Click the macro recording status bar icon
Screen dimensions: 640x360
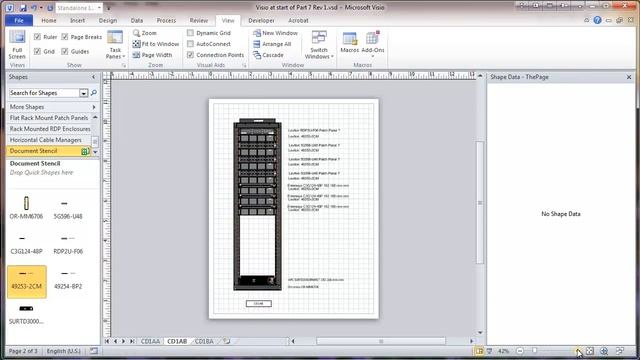(94, 351)
